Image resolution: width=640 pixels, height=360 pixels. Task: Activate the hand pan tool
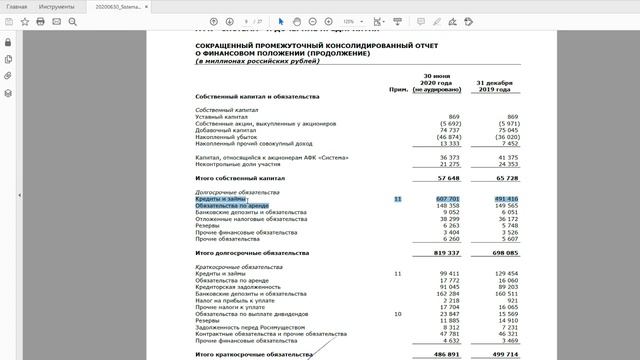[x=297, y=22]
